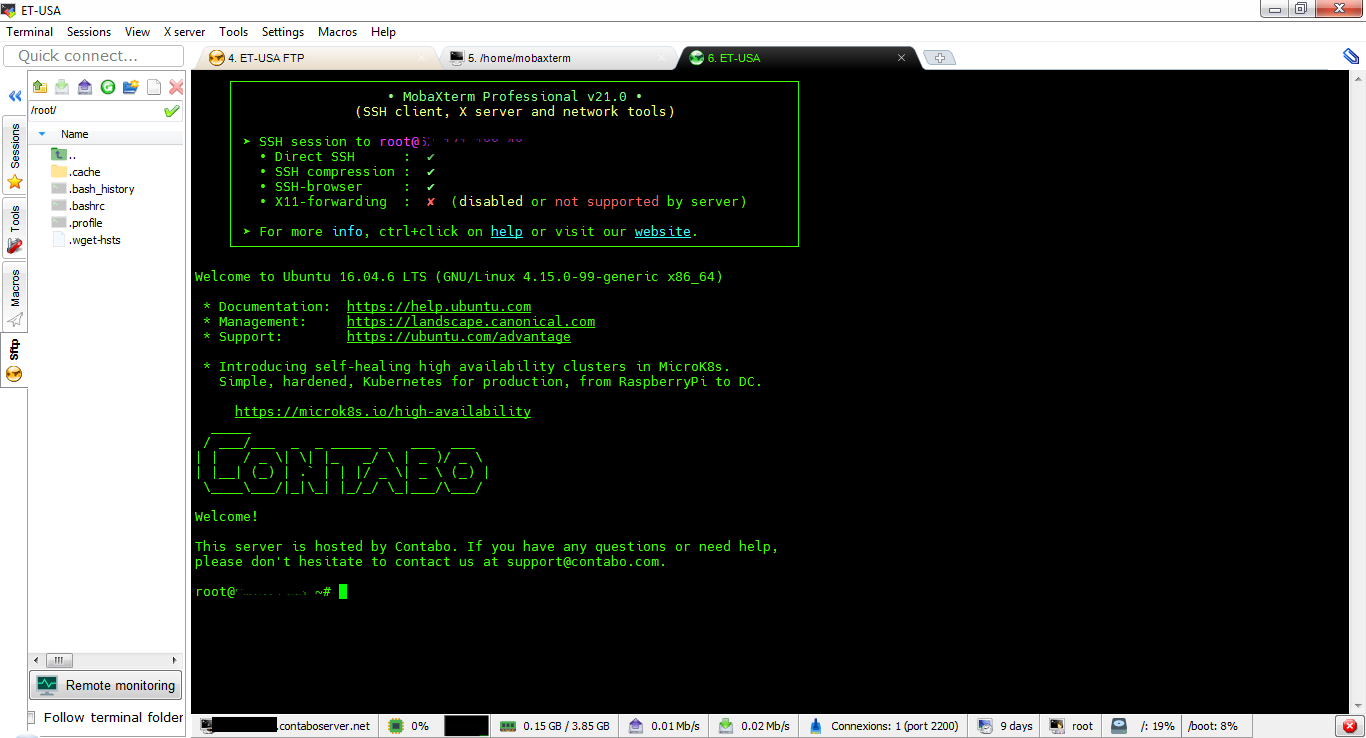
Task: Click the Sftp globe icon in sidebar
Action: 14,374
